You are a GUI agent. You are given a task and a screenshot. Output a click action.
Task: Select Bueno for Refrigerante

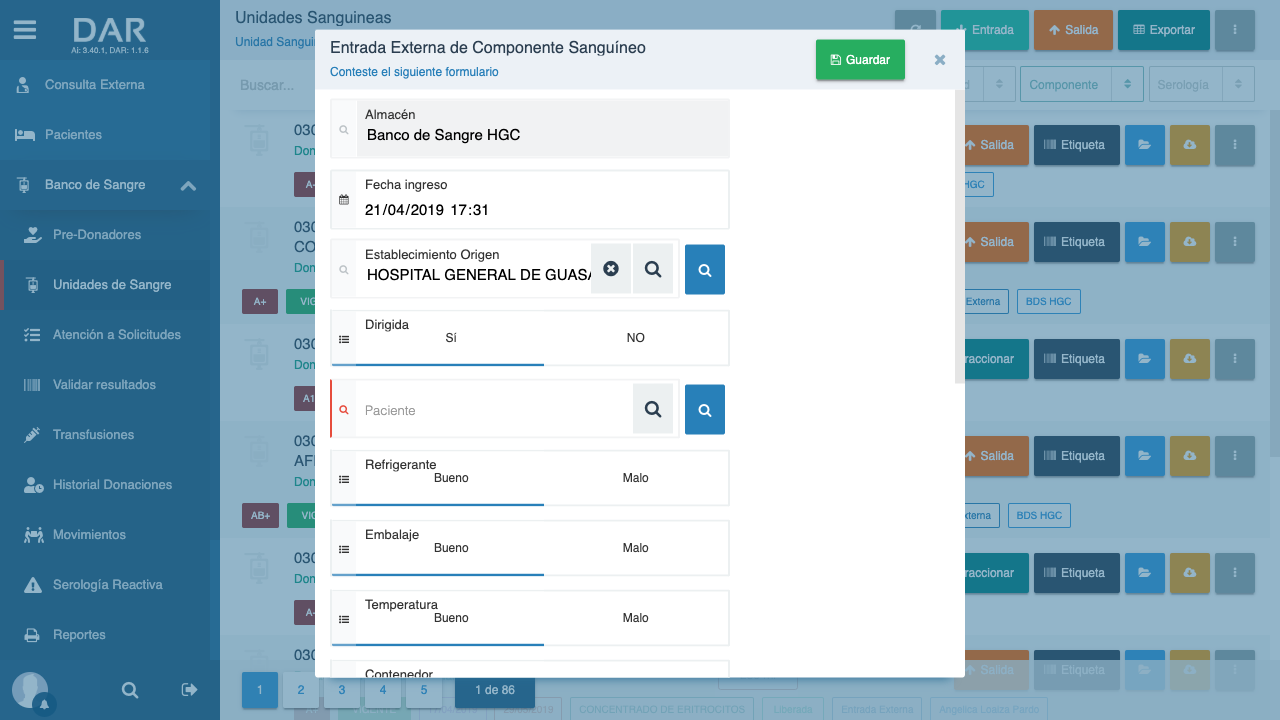[x=450, y=478]
